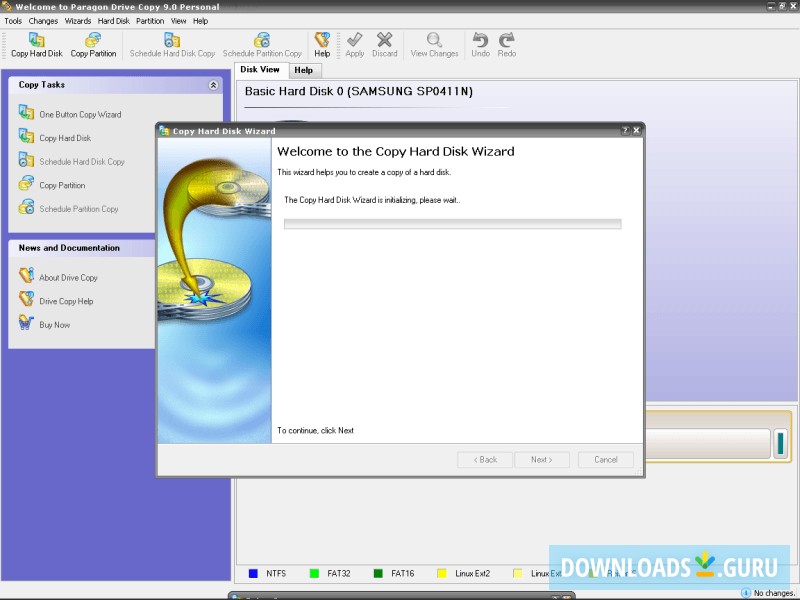
Task: Open the Wizards menu
Action: tap(78, 20)
